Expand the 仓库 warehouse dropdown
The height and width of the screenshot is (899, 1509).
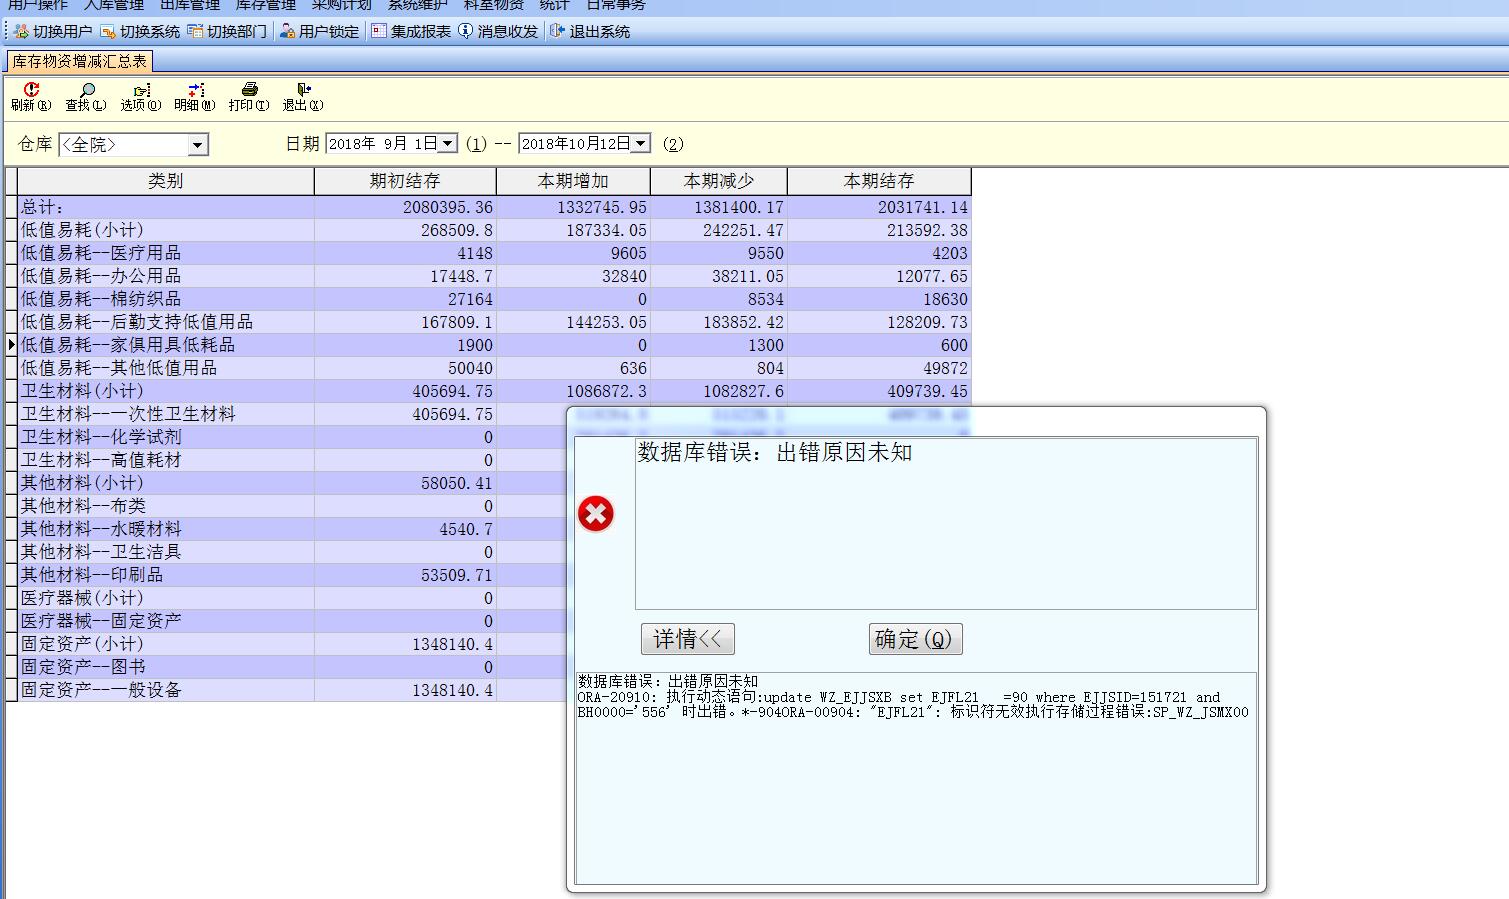(198, 145)
